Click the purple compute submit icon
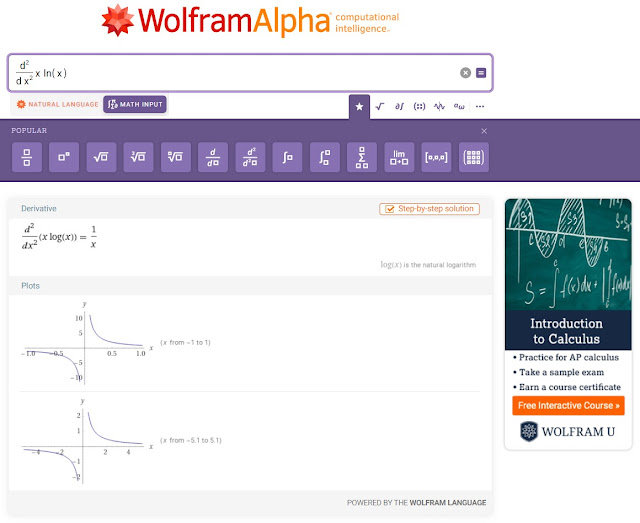640x523 pixels. coord(481,73)
